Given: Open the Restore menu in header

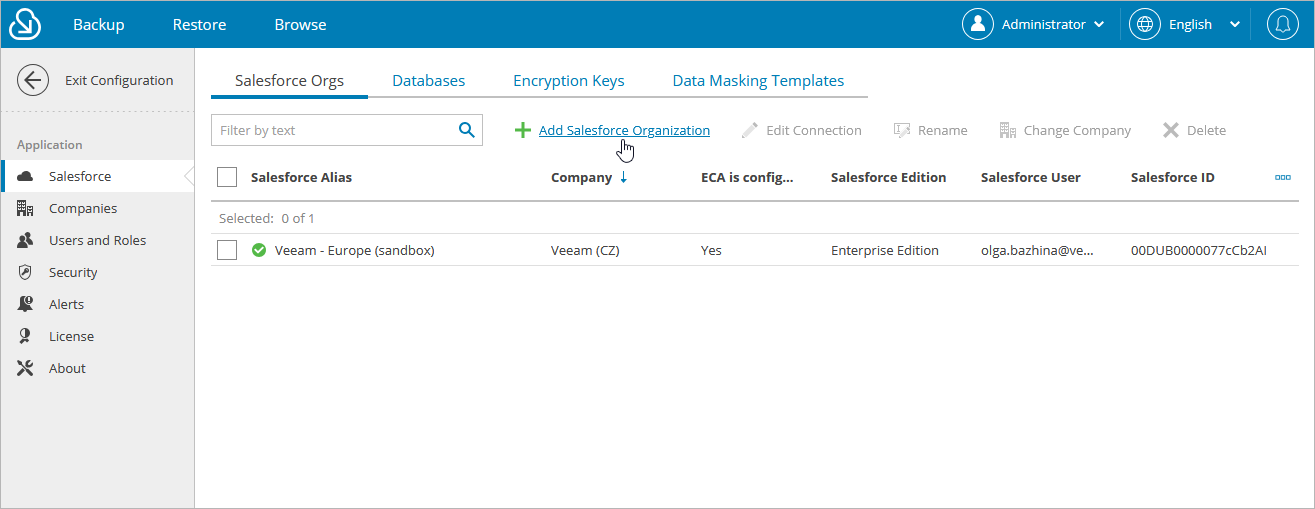Looking at the screenshot, I should (x=199, y=24).
